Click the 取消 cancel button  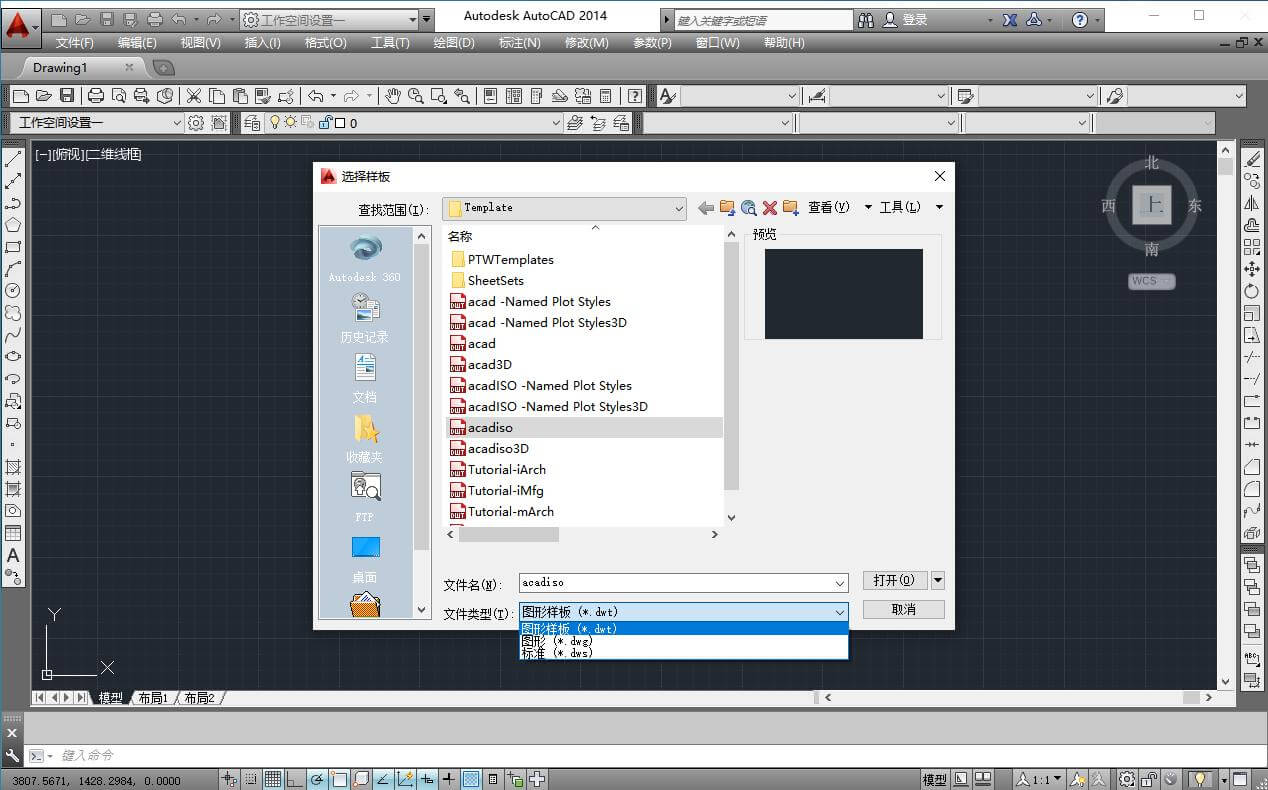(x=904, y=609)
